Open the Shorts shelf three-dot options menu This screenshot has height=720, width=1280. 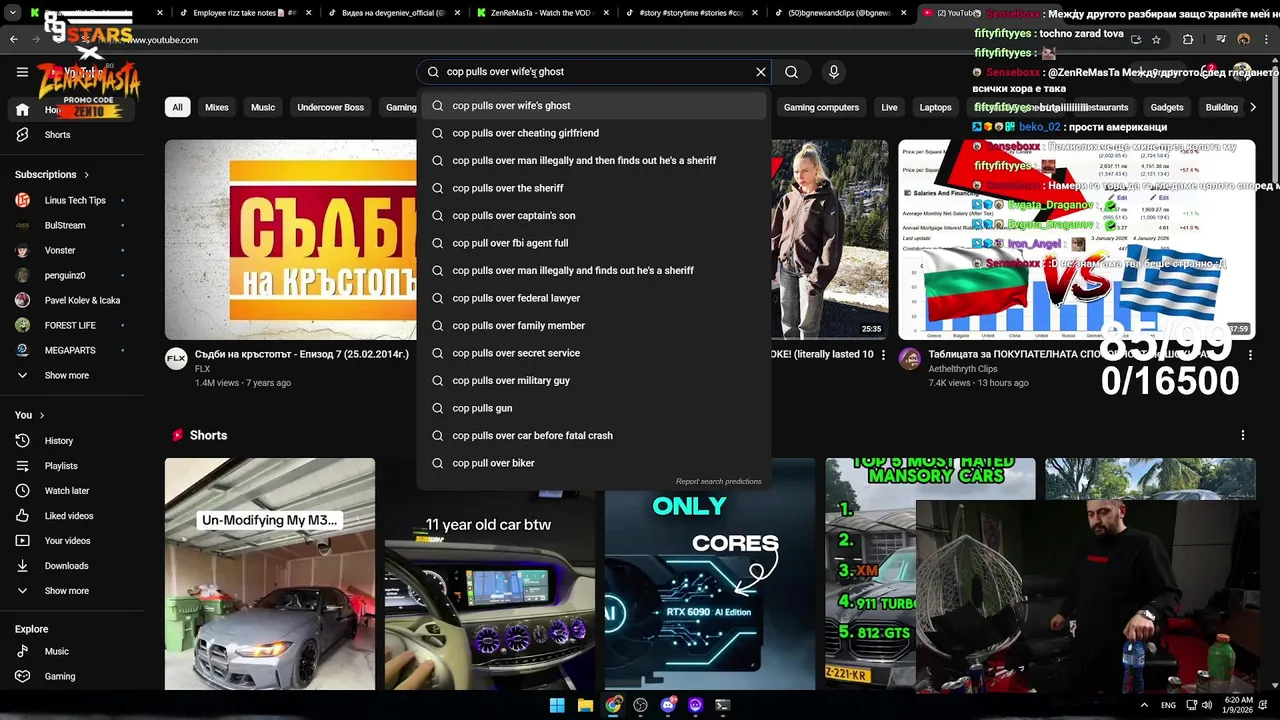pyautogui.click(x=1243, y=435)
